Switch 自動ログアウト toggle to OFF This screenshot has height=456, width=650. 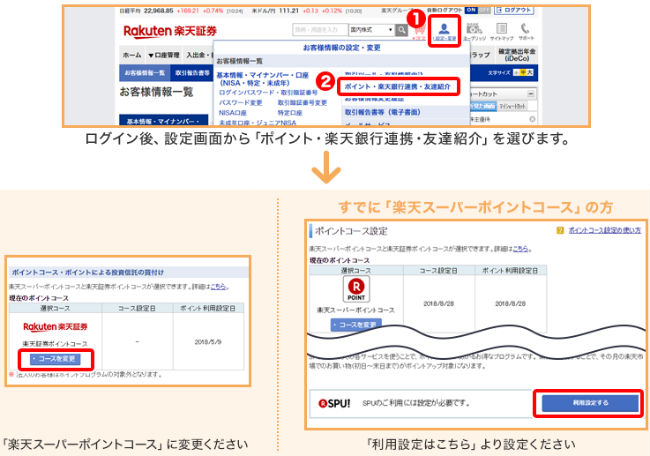484,10
